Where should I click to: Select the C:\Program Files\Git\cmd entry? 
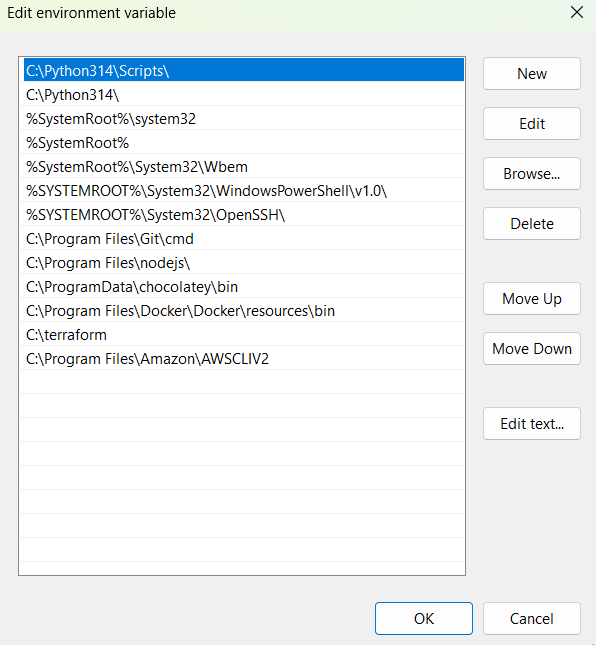coord(242,239)
